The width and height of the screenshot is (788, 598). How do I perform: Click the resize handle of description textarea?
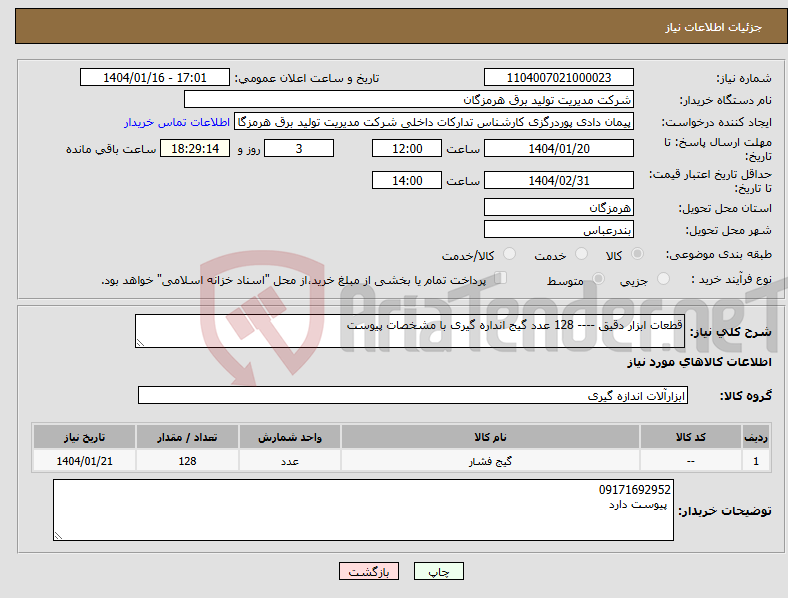click(x=140, y=343)
